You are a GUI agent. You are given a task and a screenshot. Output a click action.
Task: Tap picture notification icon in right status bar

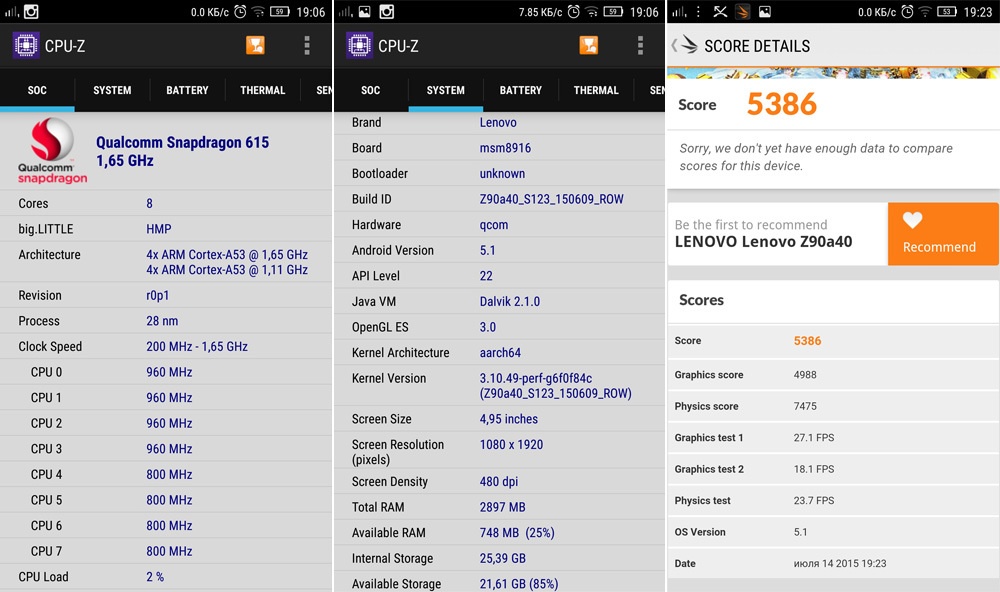point(765,11)
